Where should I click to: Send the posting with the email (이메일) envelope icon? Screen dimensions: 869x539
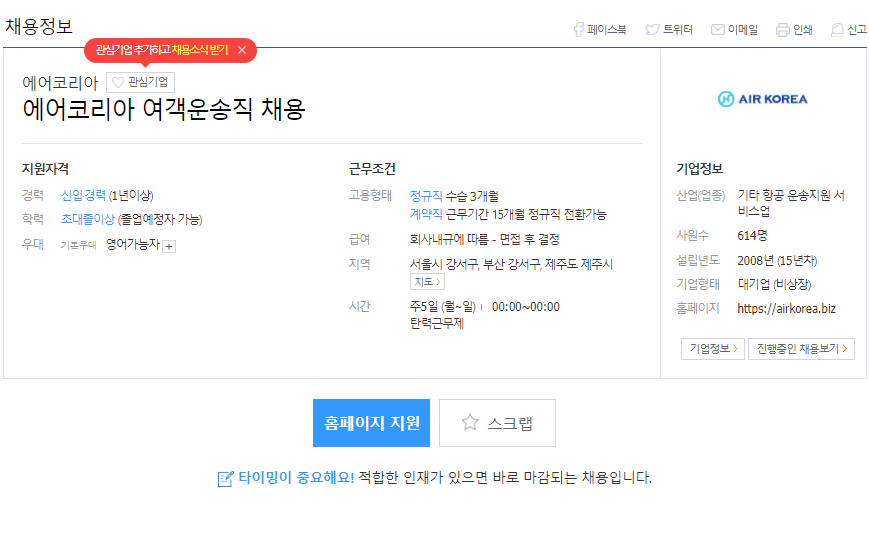pos(718,29)
